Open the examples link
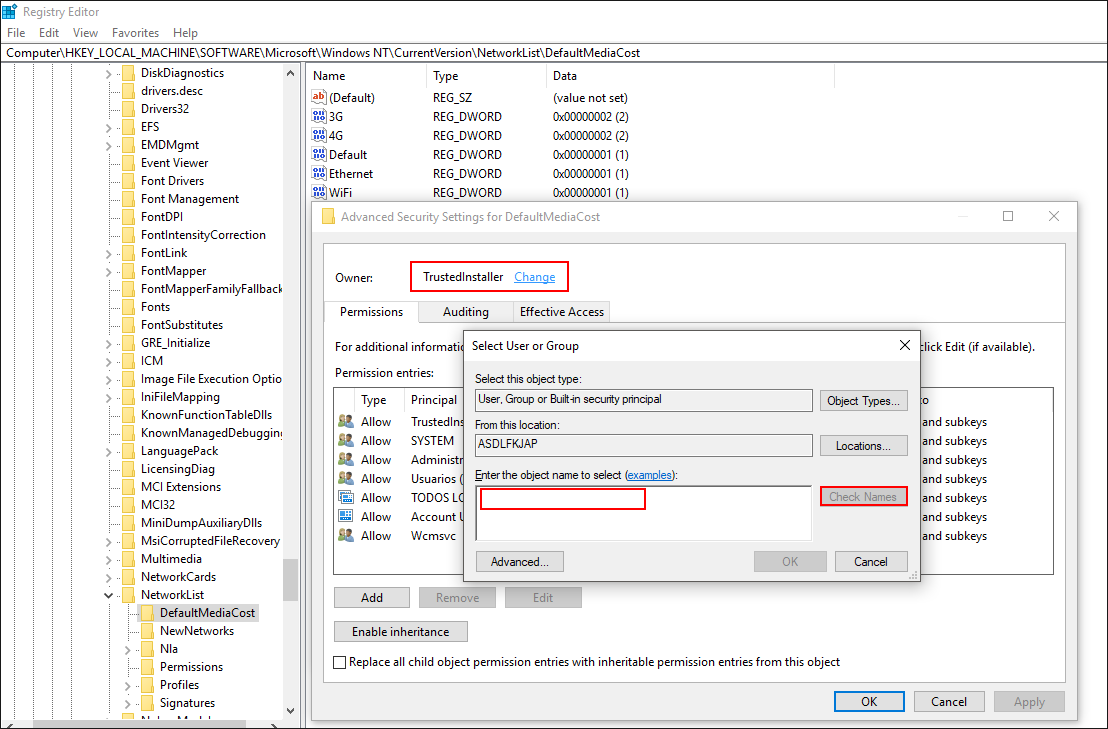Screen dimensions: 1108x729 point(649,475)
